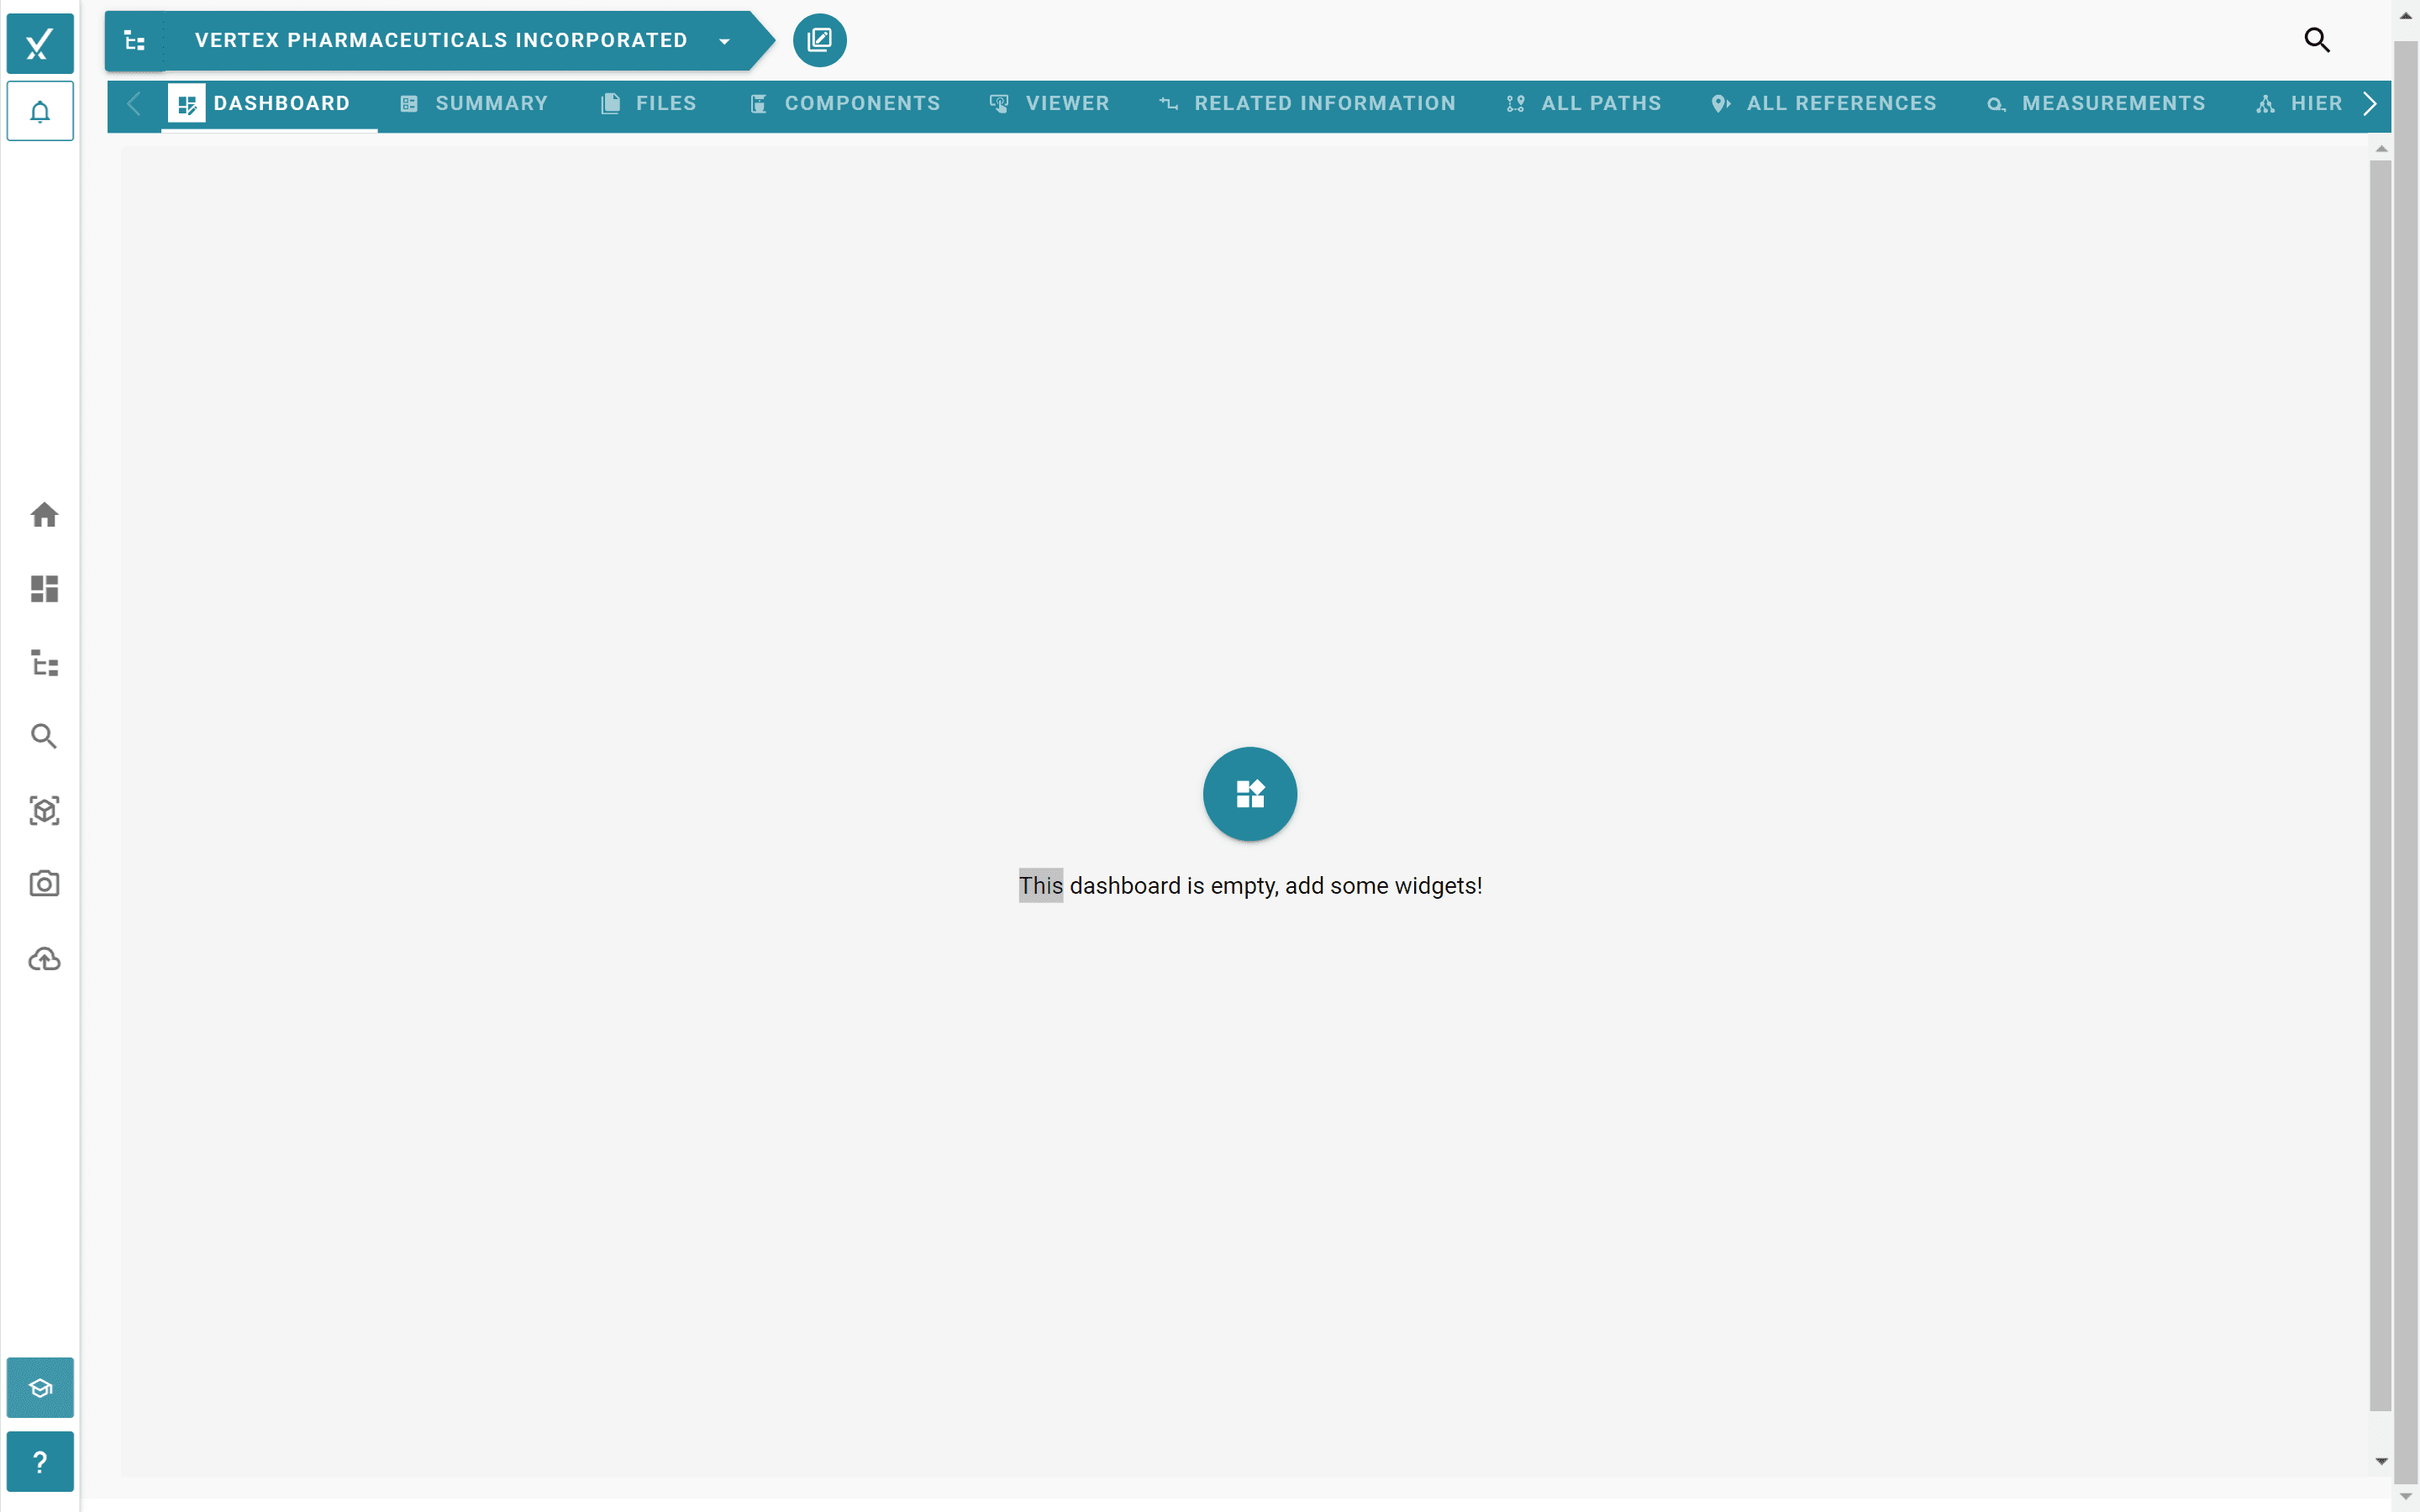The width and height of the screenshot is (2420, 1512).
Task: Open notifications via the bell icon
Action: (40, 111)
